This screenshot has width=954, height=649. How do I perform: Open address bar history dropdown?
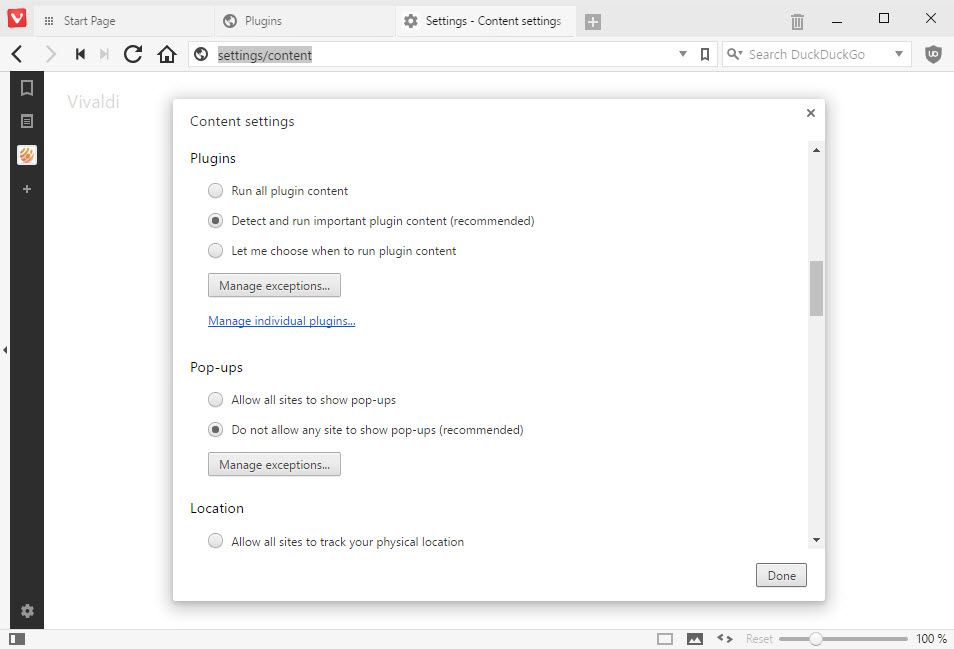683,54
